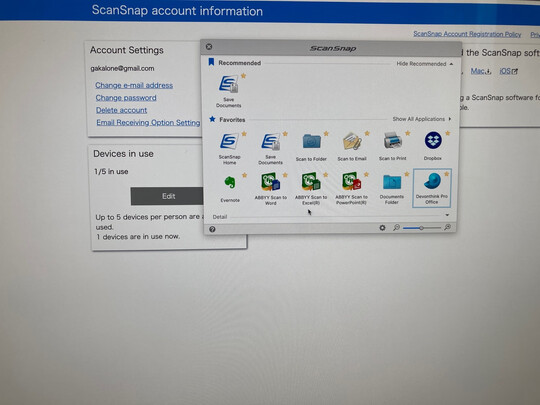Select the Evernote elephant icon

[x=230, y=183]
